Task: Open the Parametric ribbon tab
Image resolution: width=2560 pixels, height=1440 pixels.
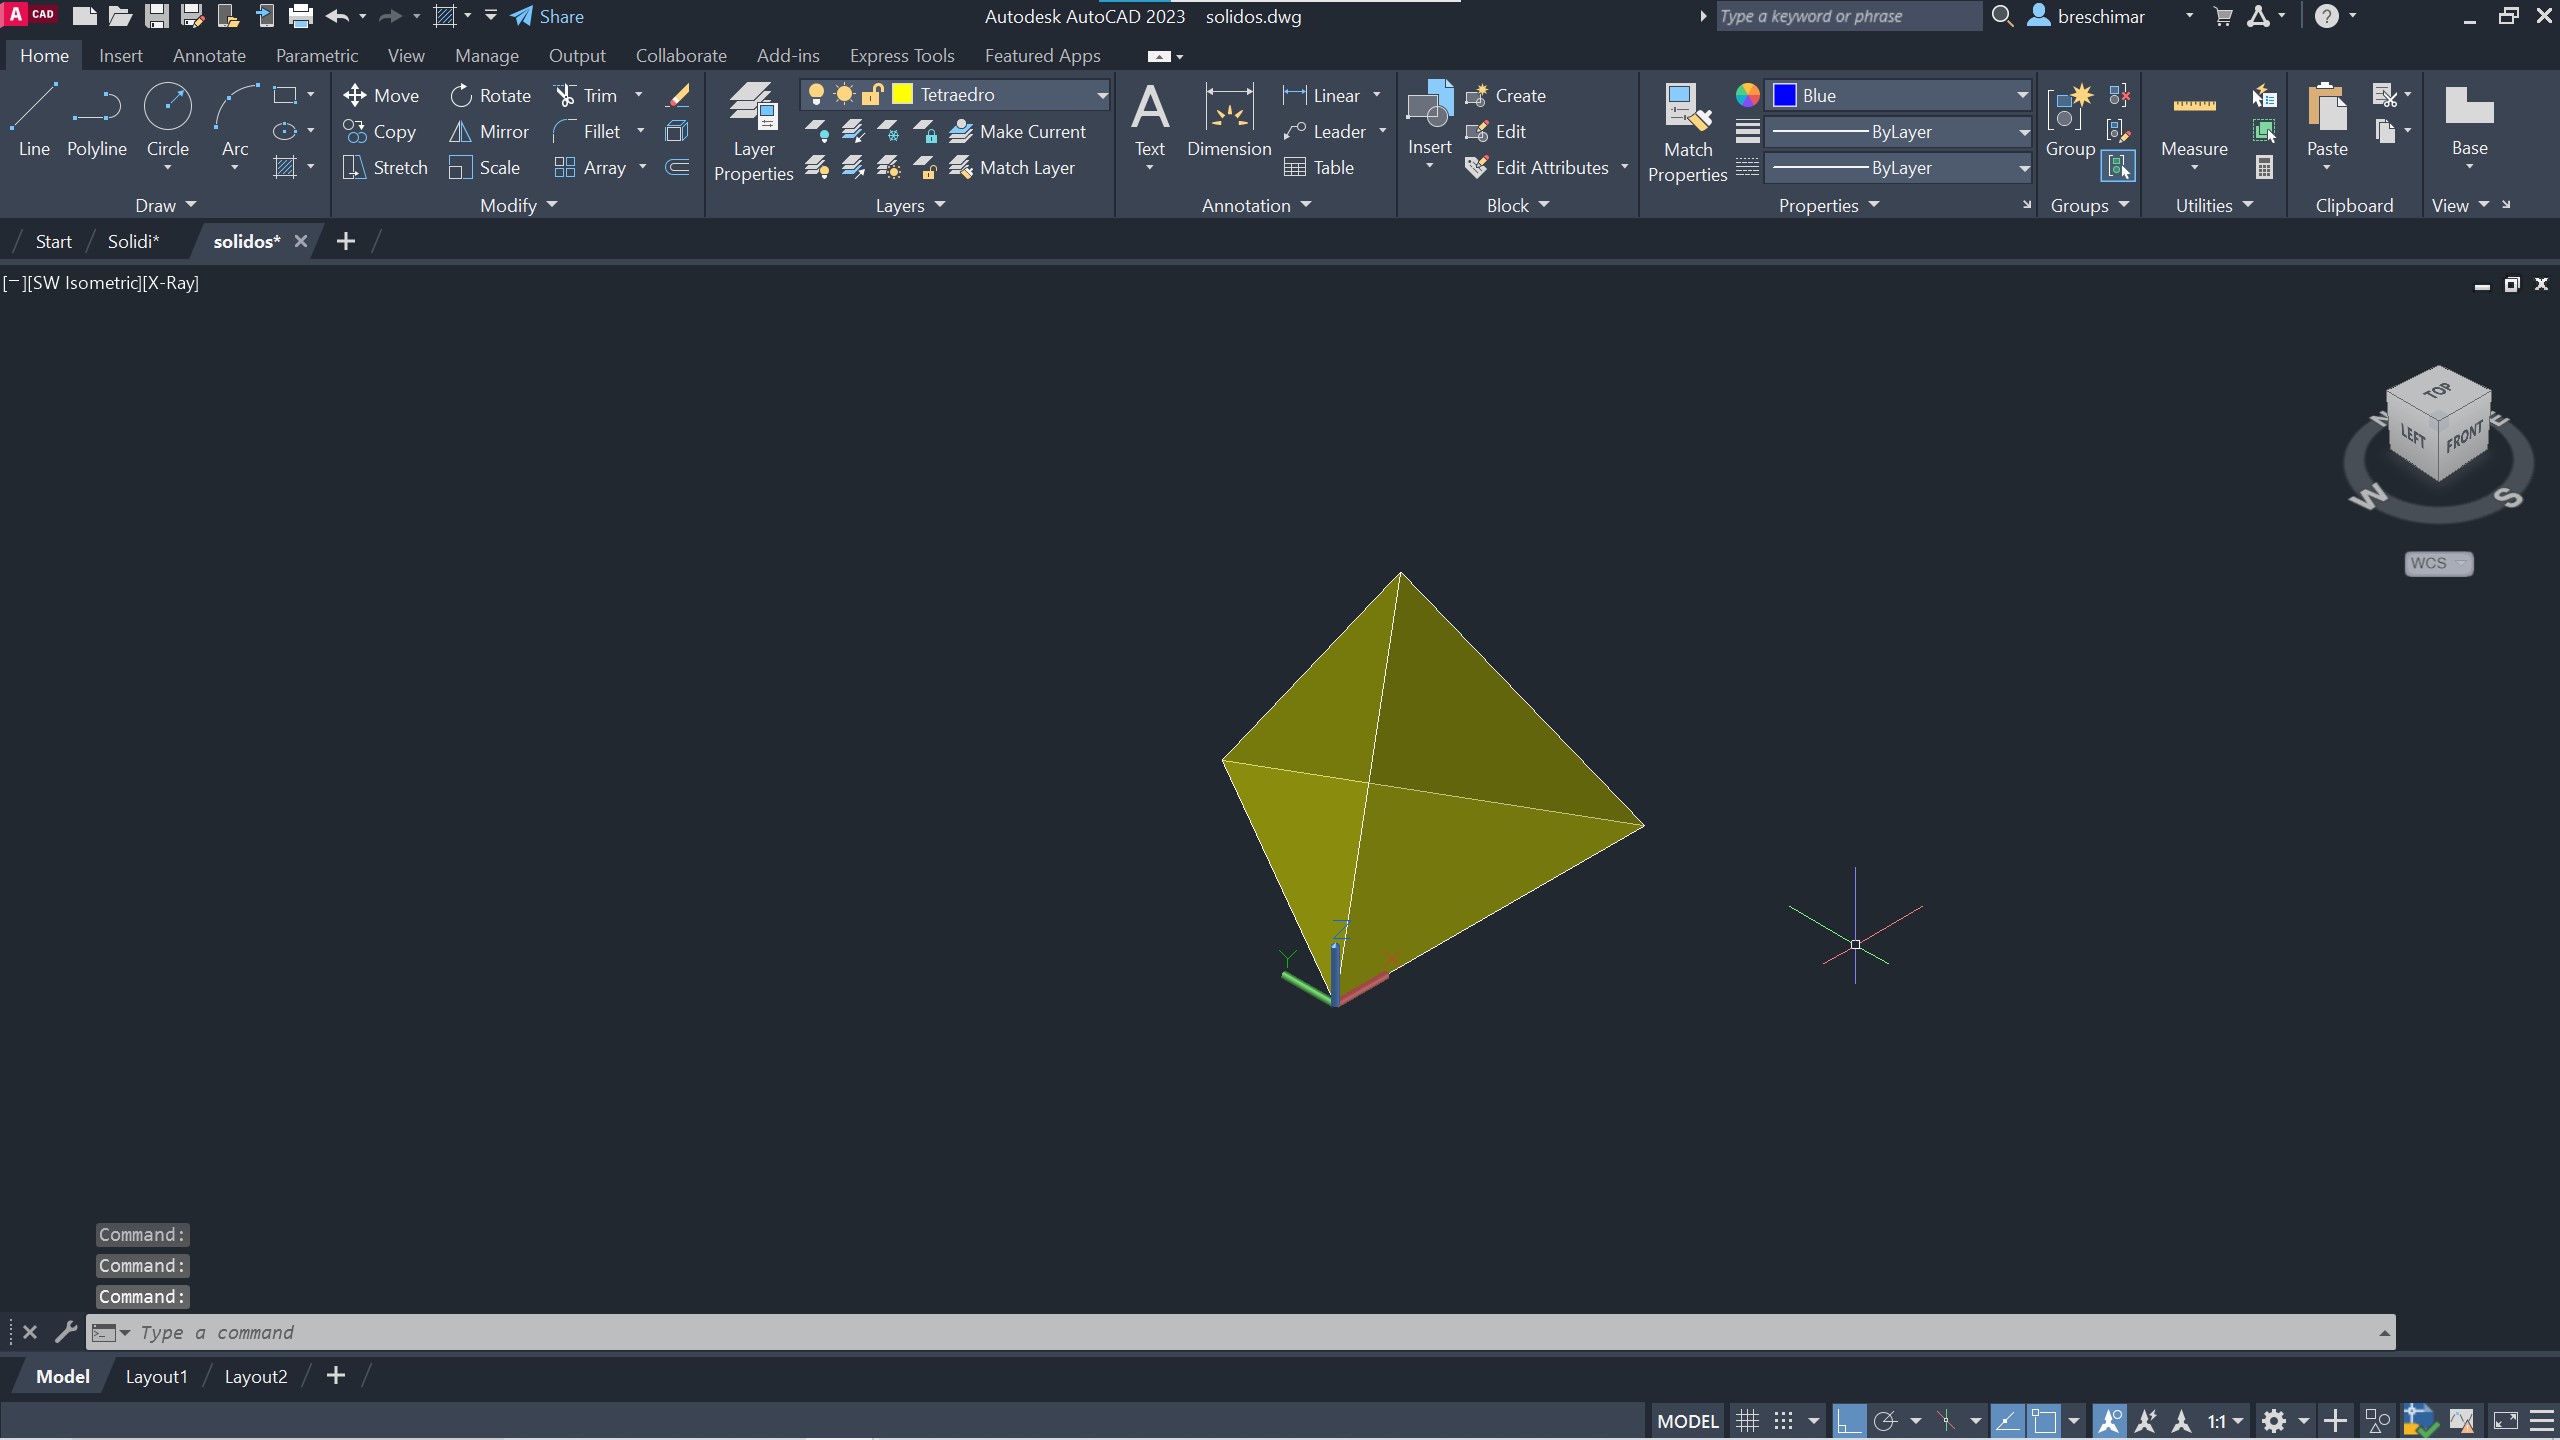Action: [x=316, y=56]
